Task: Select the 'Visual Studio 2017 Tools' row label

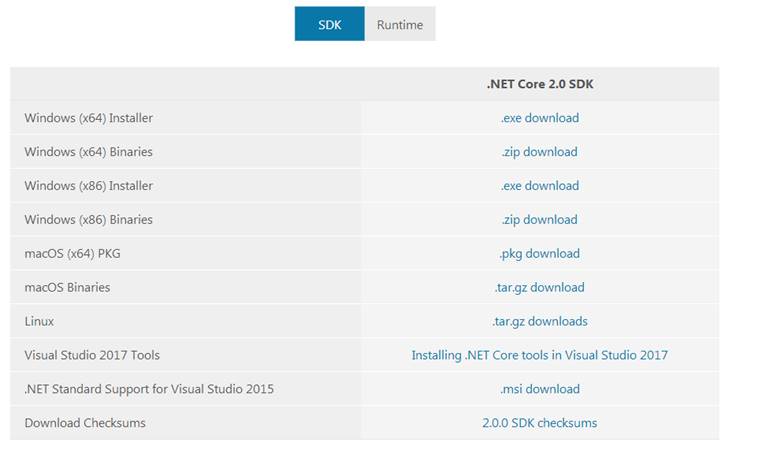Action: (x=92, y=355)
